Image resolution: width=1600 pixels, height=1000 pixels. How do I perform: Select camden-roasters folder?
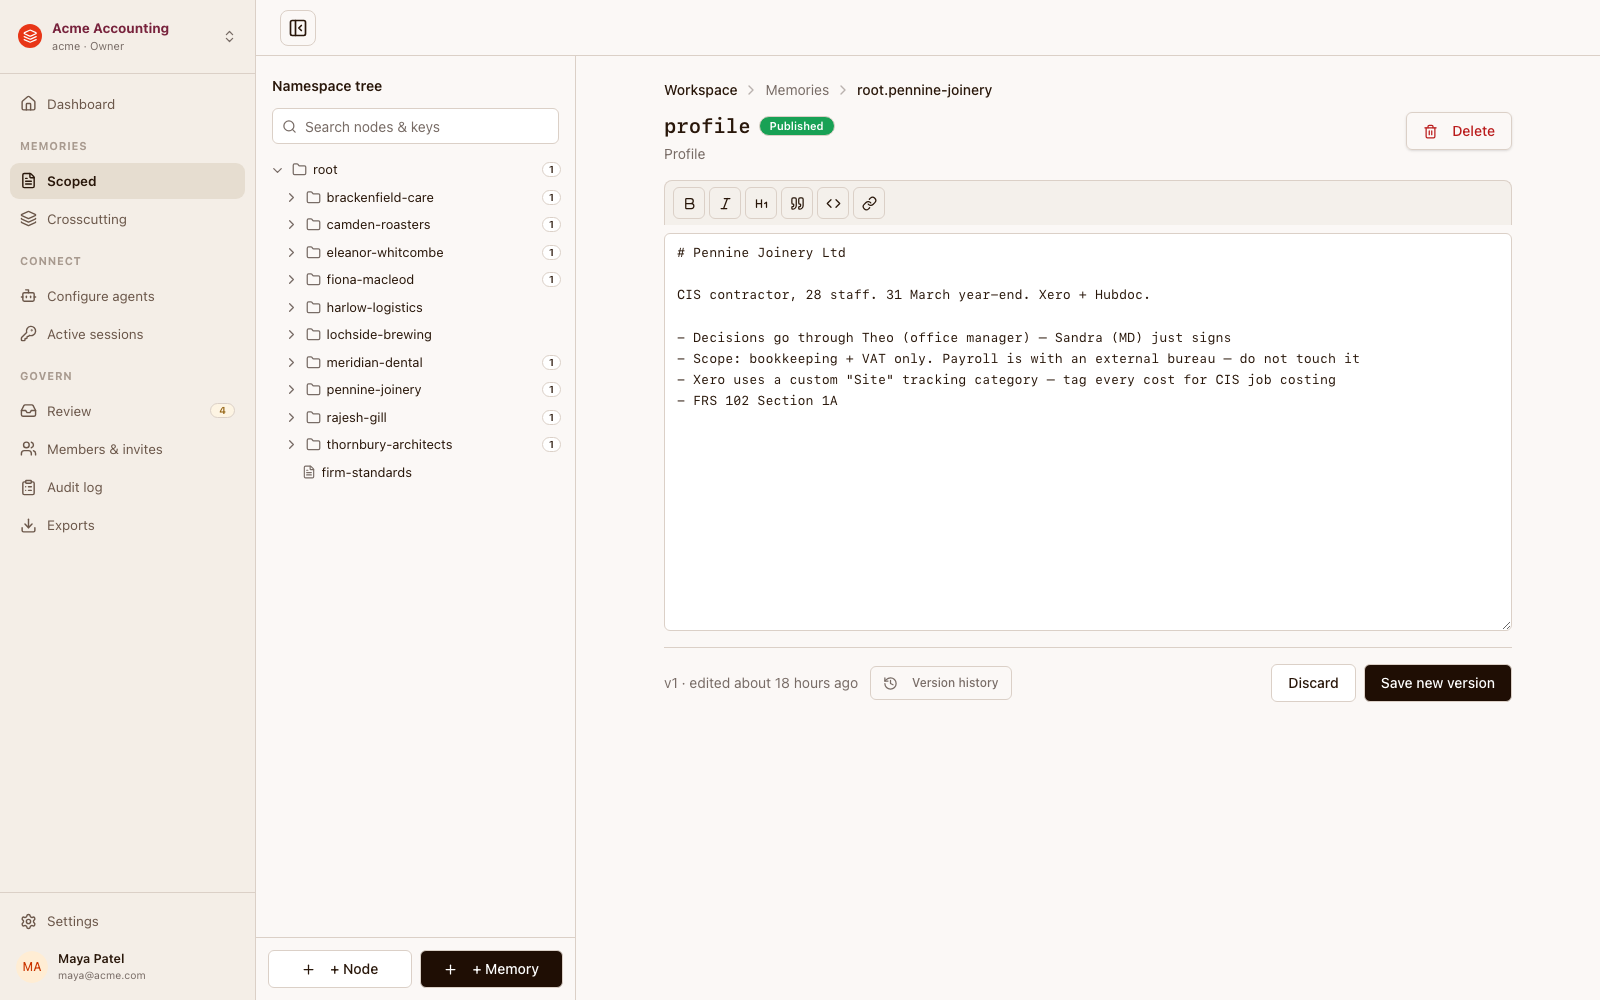pos(368,225)
